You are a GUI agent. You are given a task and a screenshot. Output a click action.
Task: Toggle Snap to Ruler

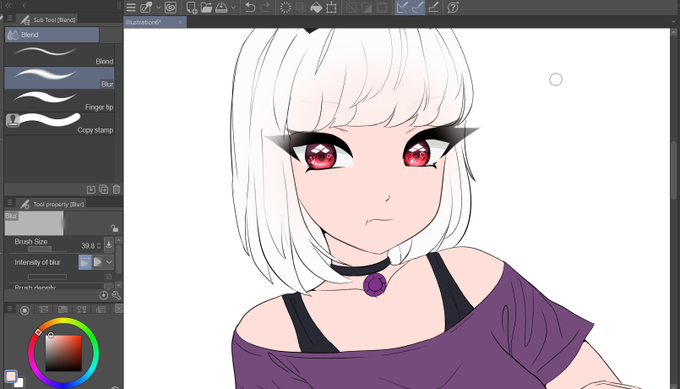point(402,7)
